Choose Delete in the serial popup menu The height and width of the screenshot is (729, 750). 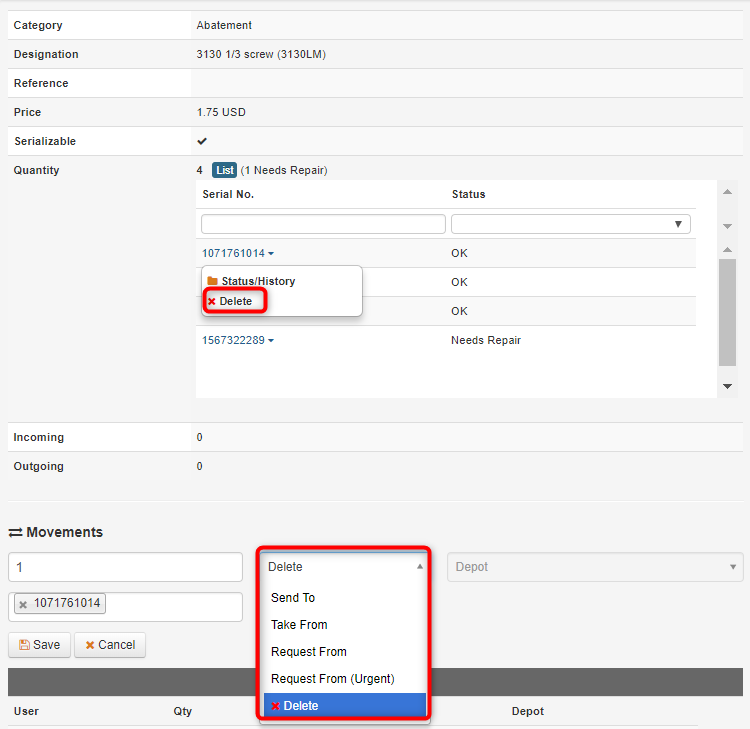[230, 301]
